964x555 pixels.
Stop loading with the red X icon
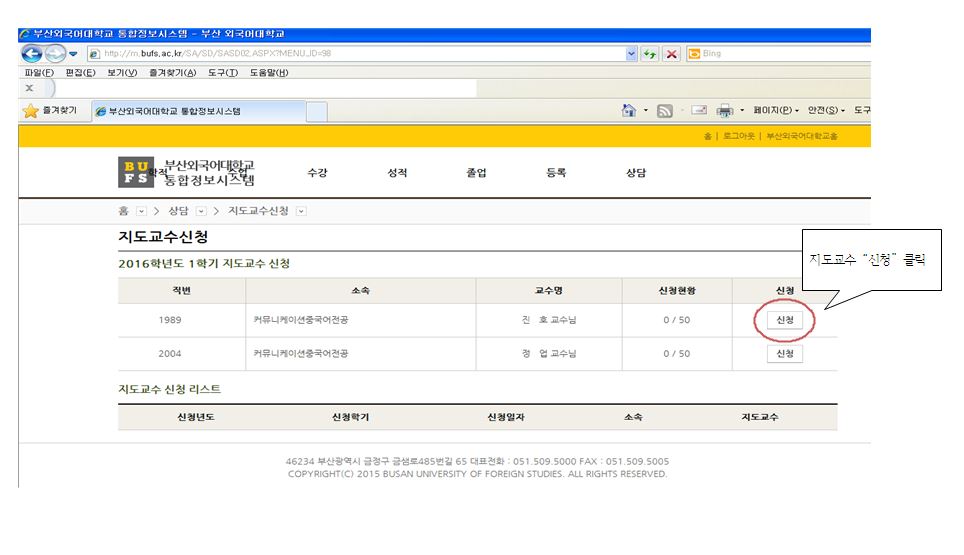point(671,53)
